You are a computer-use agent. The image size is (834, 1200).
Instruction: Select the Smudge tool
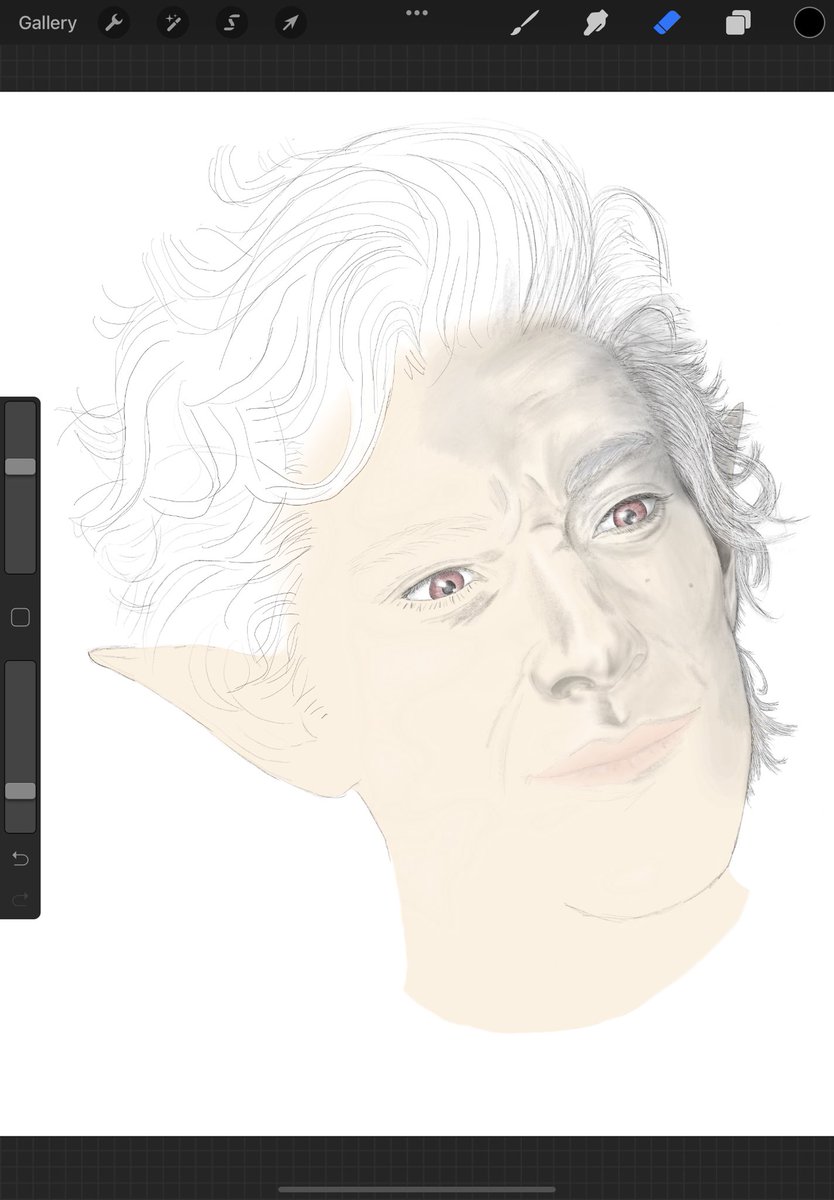pyautogui.click(x=595, y=22)
